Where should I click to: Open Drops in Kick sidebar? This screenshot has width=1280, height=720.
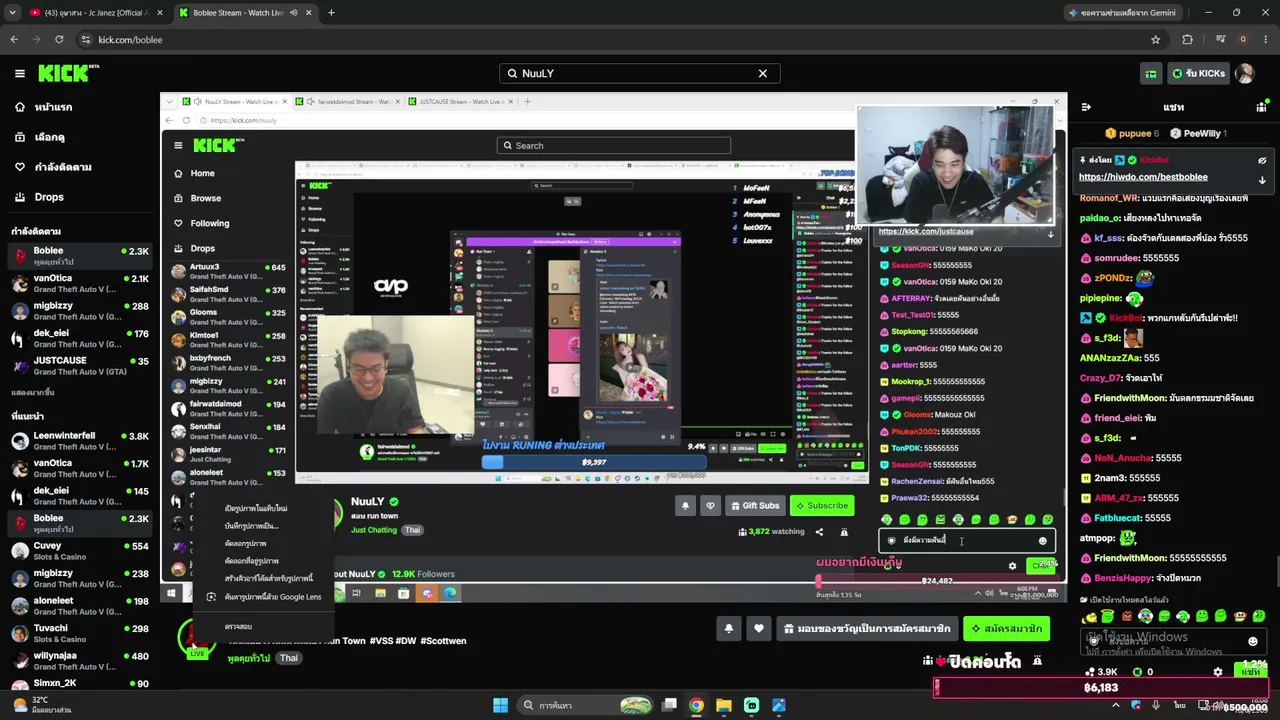pos(39,197)
